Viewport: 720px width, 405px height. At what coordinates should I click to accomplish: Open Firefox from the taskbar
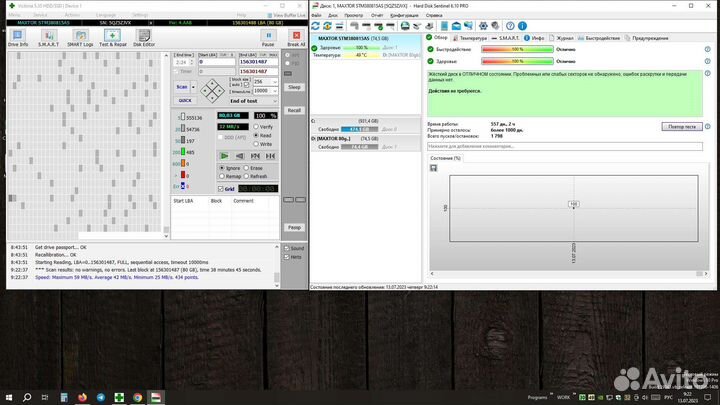tap(82, 397)
